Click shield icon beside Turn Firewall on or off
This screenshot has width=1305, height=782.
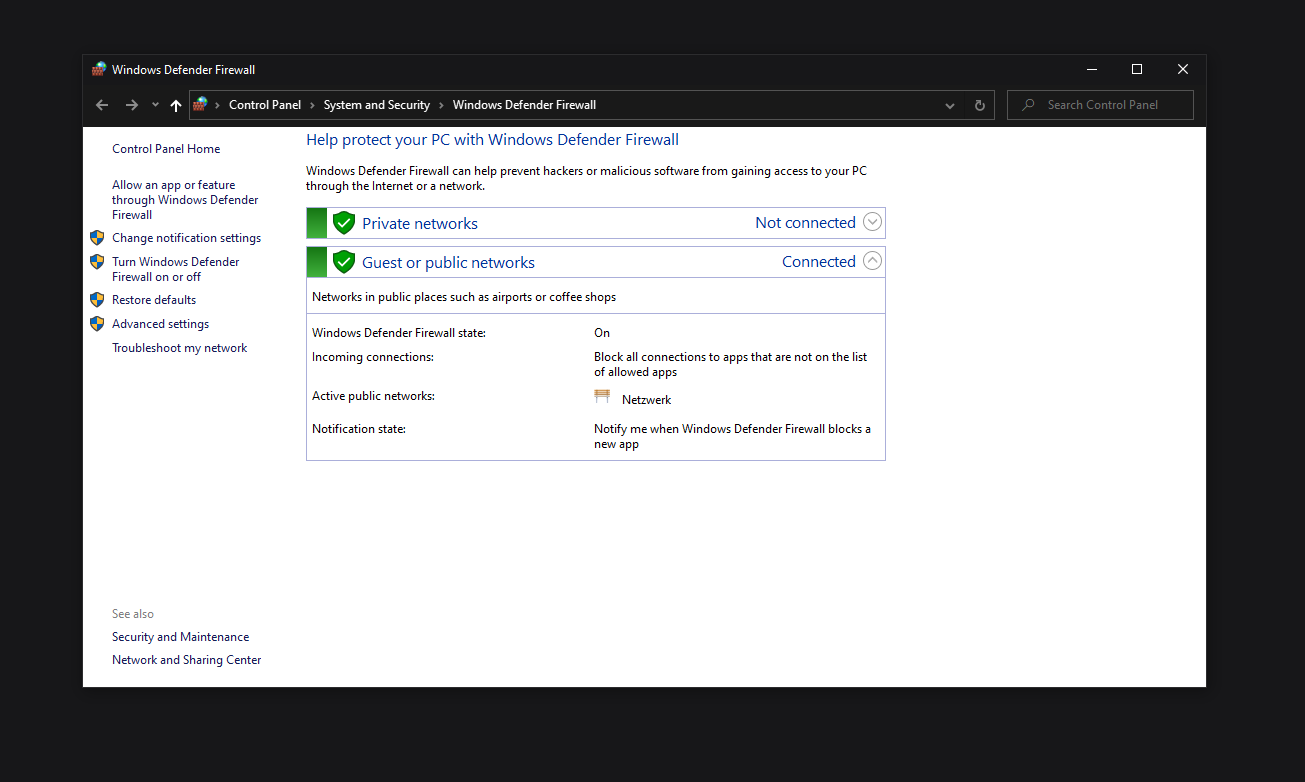click(x=97, y=262)
